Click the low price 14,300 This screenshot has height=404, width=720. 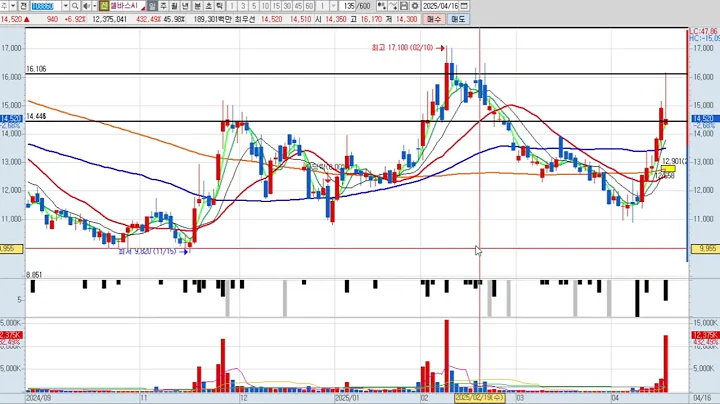coord(406,19)
